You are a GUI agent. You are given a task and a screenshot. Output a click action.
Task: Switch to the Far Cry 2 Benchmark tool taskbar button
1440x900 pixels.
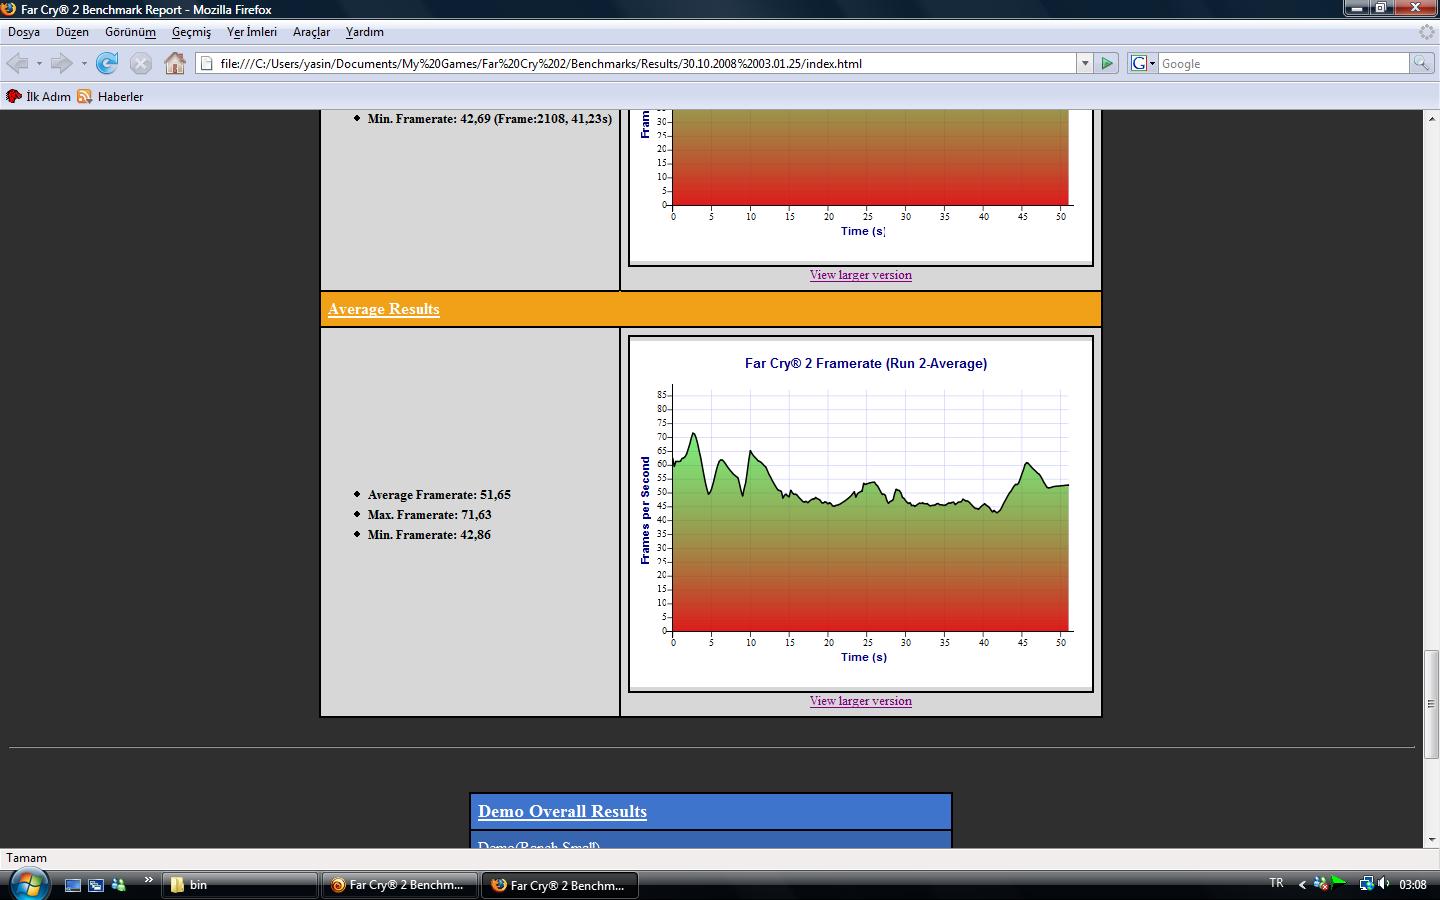pos(399,885)
